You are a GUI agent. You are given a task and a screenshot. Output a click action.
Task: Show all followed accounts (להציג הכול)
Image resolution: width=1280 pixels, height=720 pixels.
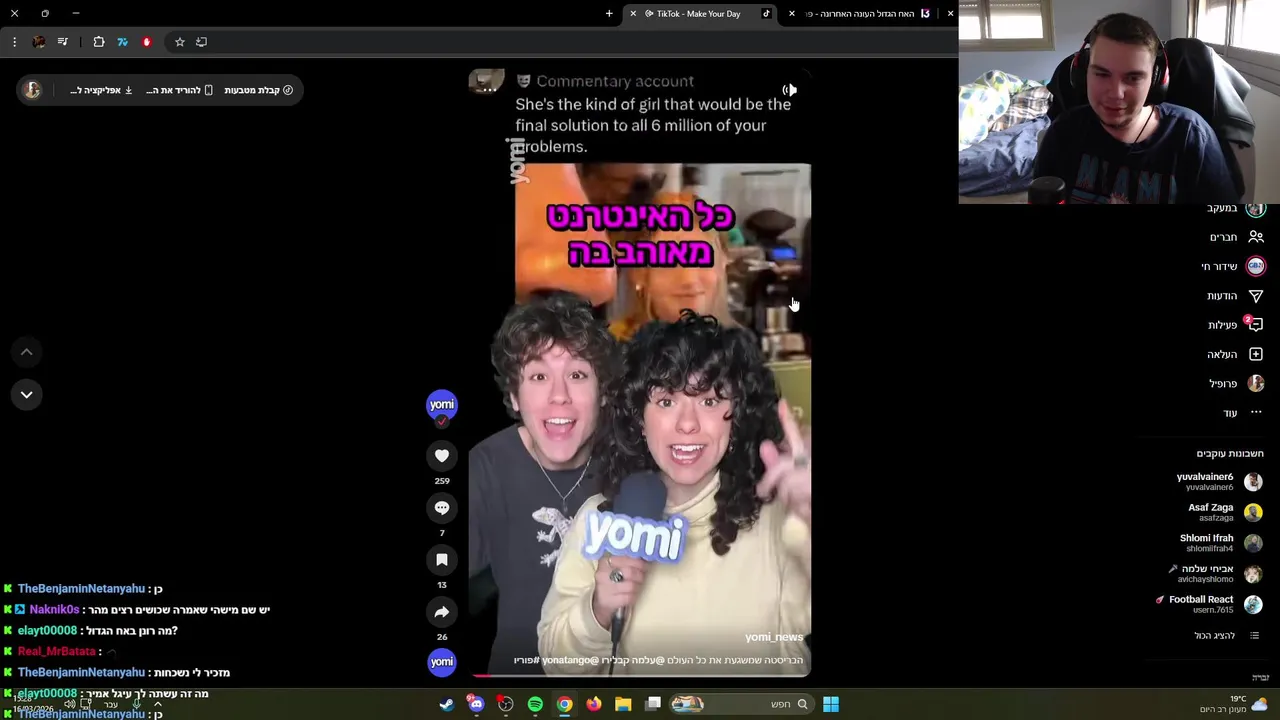tap(1226, 636)
